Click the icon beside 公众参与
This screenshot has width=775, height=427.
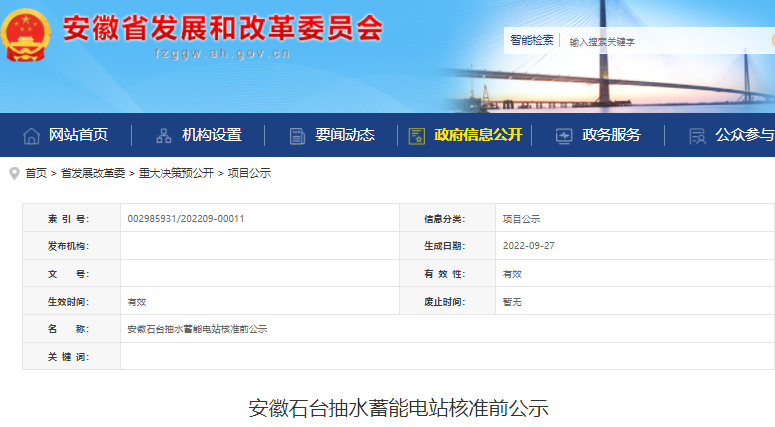[697, 136]
